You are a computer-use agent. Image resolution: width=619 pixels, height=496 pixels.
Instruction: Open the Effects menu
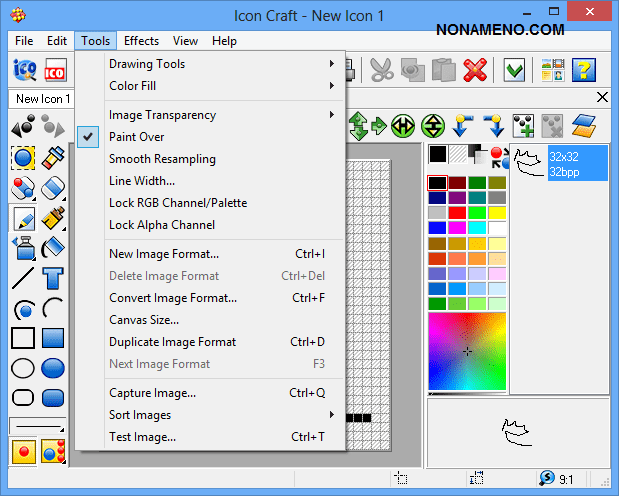point(141,41)
